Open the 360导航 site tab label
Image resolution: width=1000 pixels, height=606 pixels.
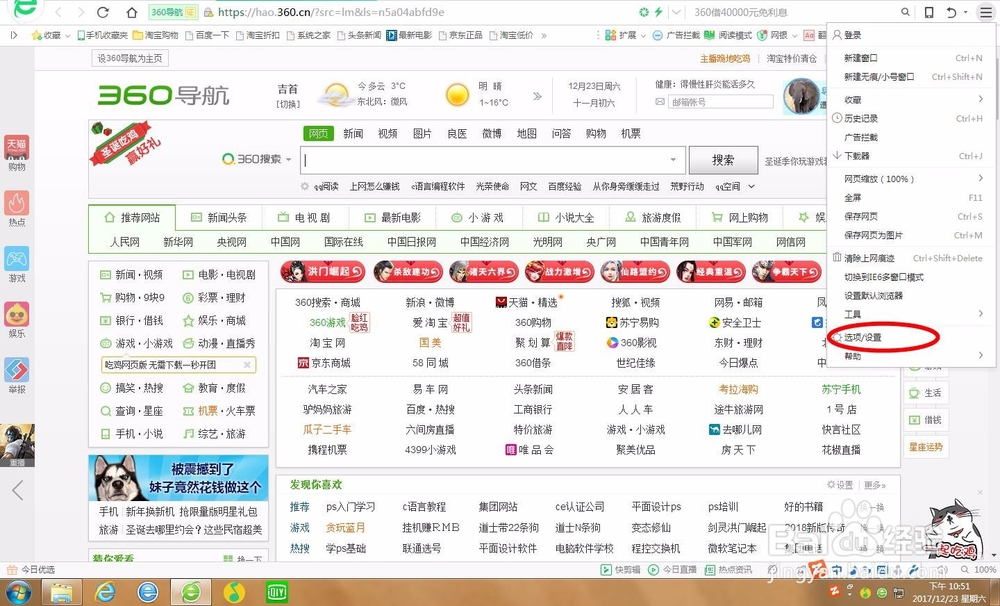[x=172, y=12]
